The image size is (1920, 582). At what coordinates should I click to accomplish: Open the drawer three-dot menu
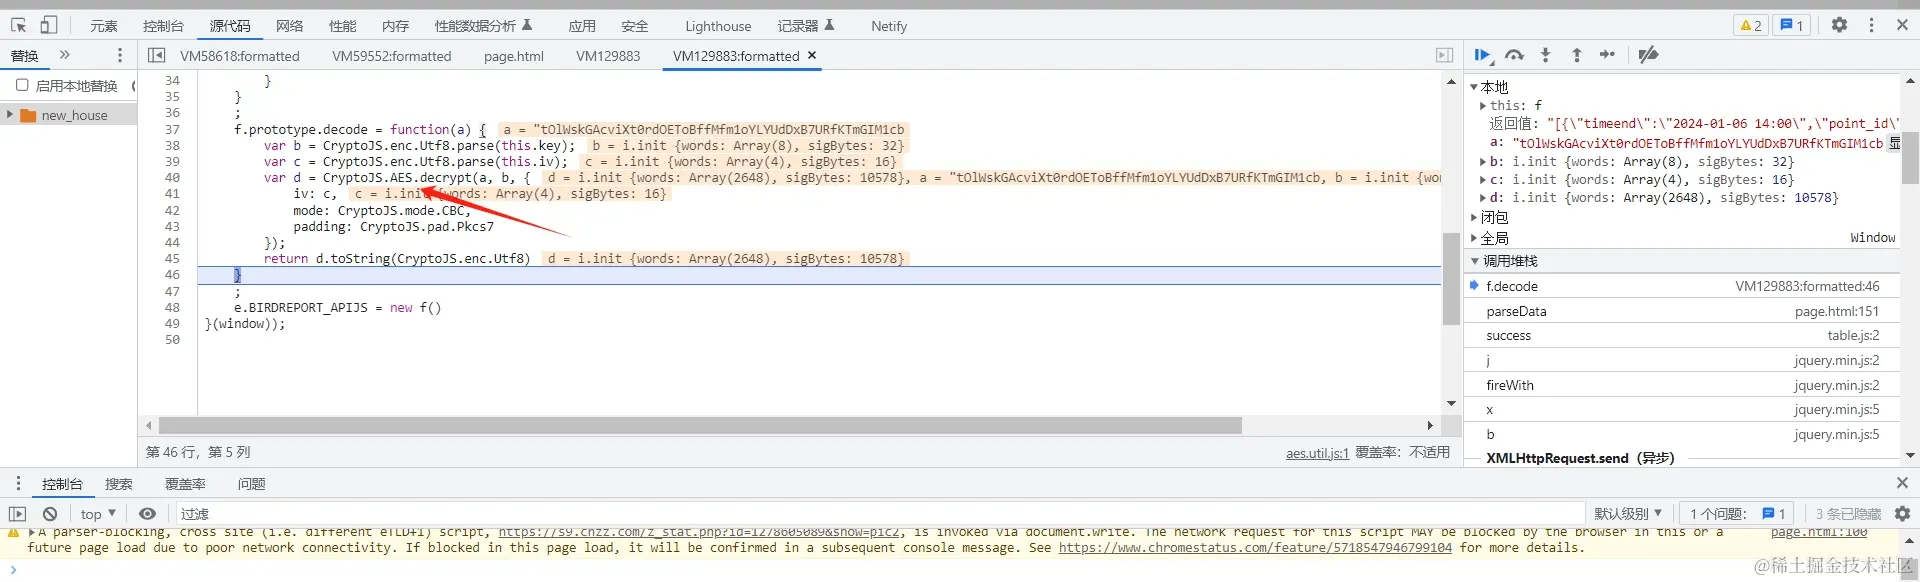[x=18, y=484]
